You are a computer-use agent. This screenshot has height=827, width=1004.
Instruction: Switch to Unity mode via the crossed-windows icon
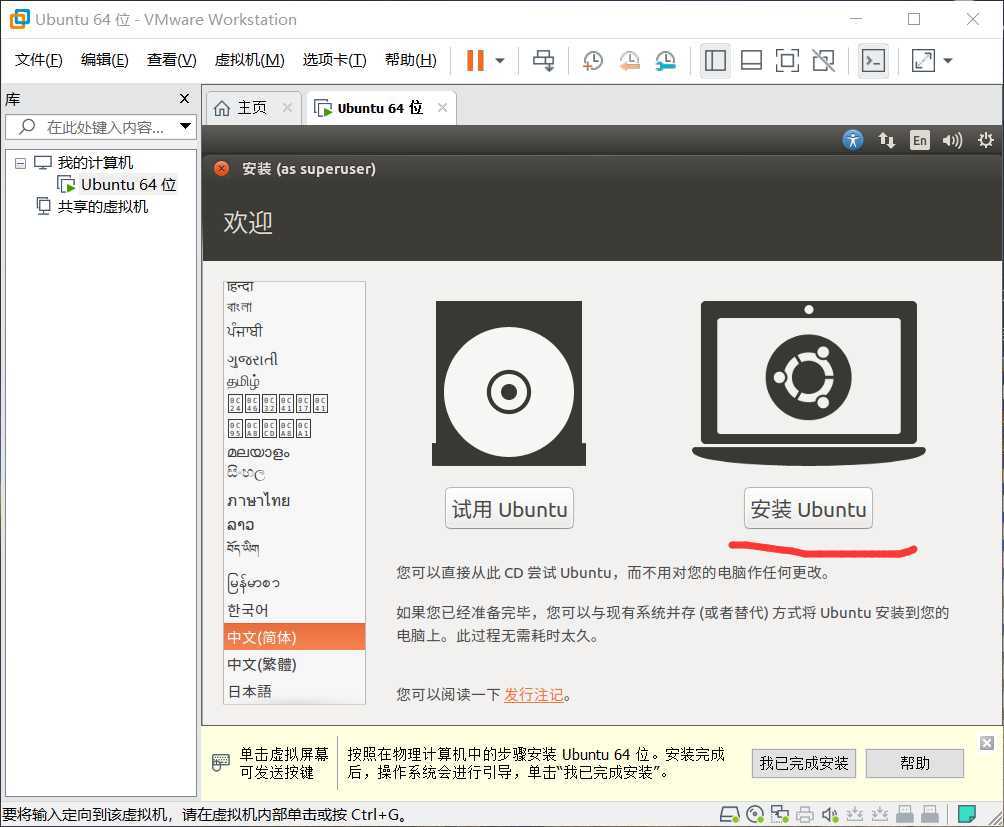click(x=823, y=61)
